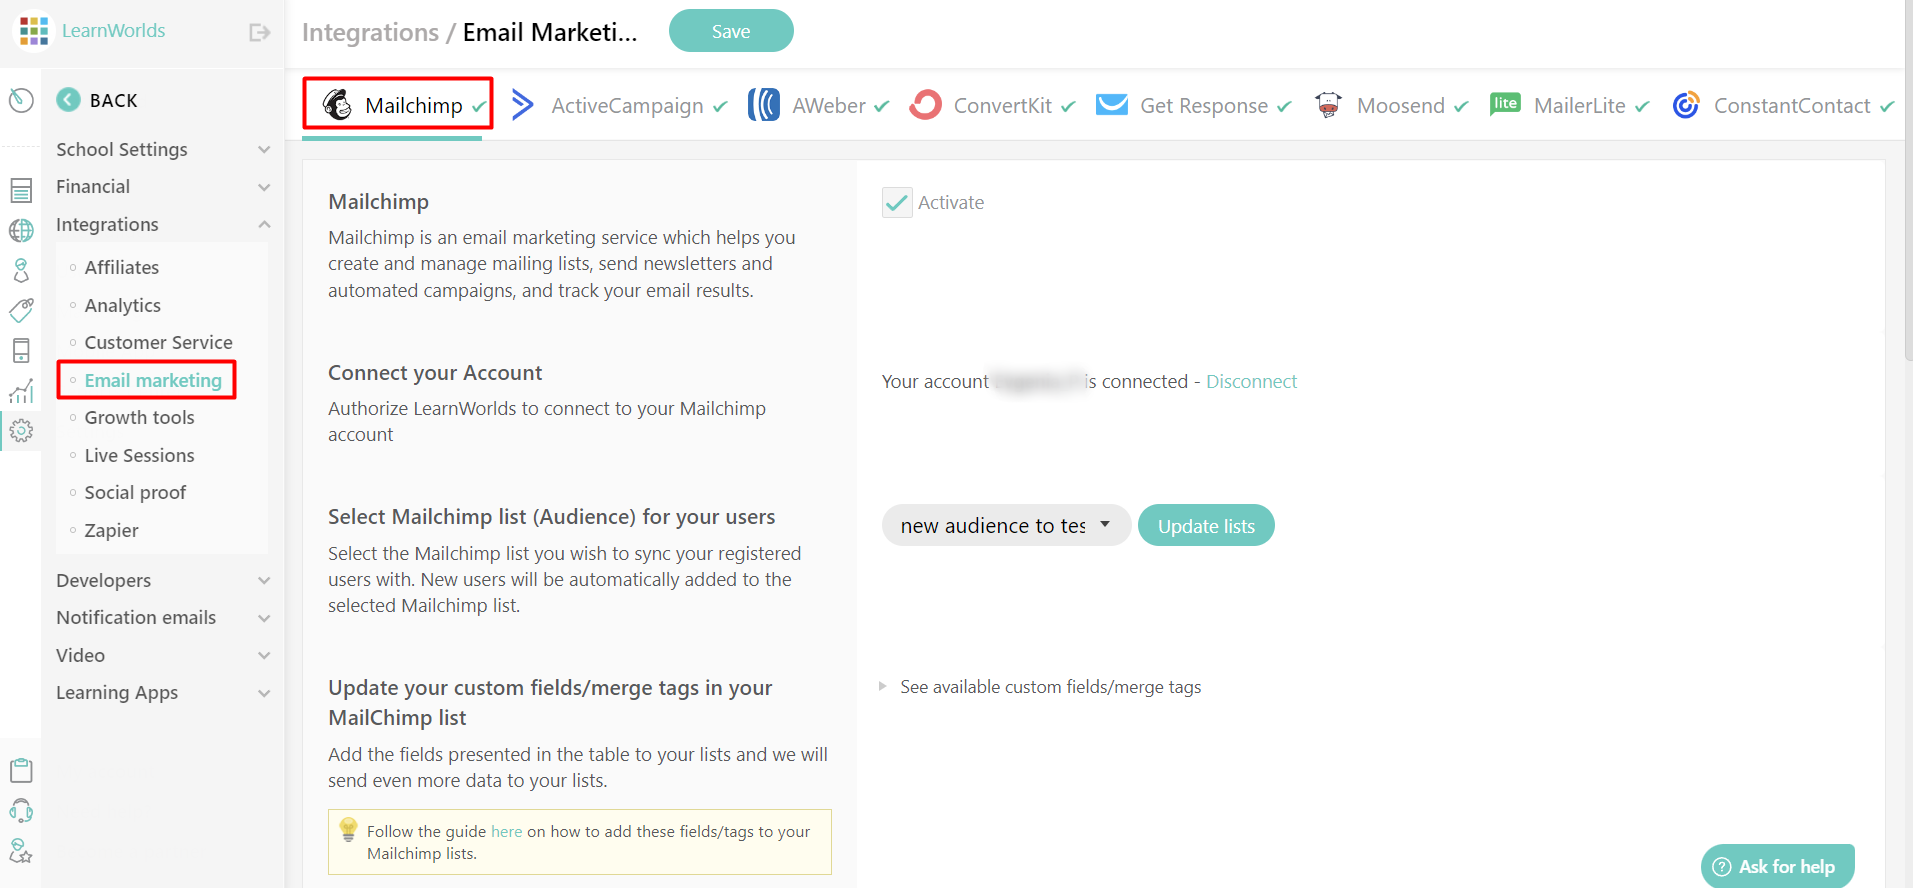This screenshot has height=888, width=1913.
Task: Select 'Growth tools' in the Integrations menu
Action: (x=139, y=417)
